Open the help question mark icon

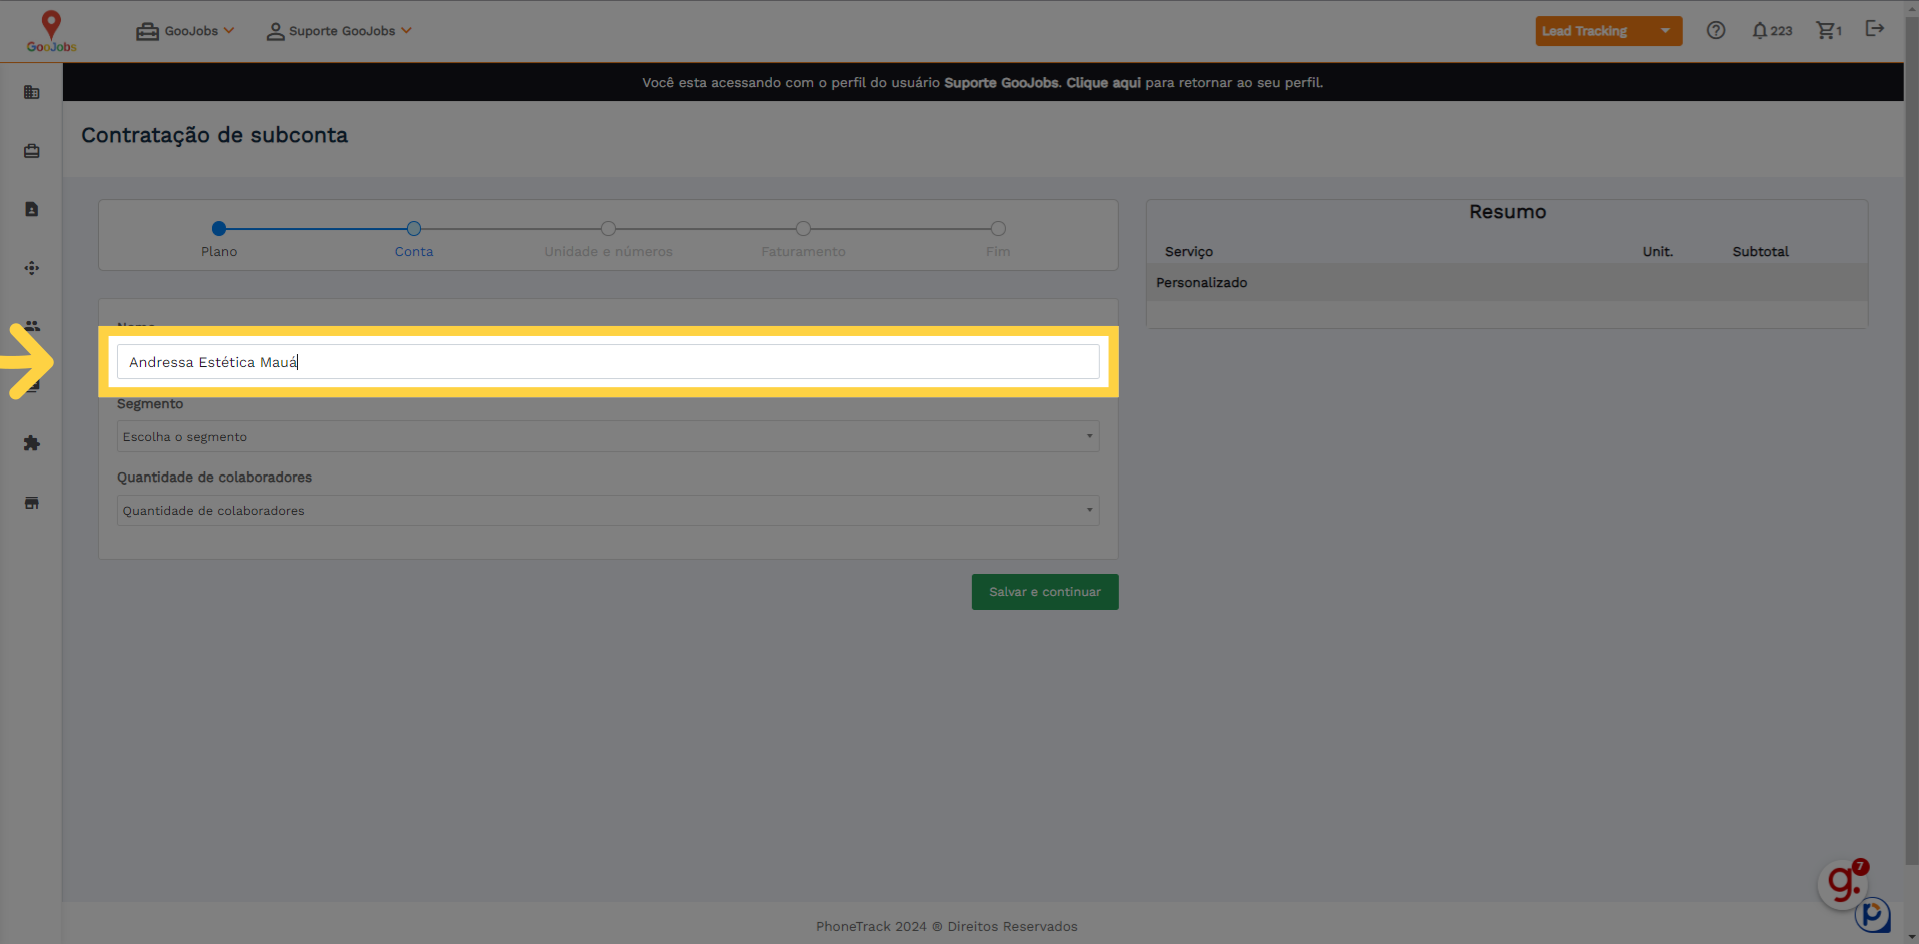pyautogui.click(x=1716, y=30)
